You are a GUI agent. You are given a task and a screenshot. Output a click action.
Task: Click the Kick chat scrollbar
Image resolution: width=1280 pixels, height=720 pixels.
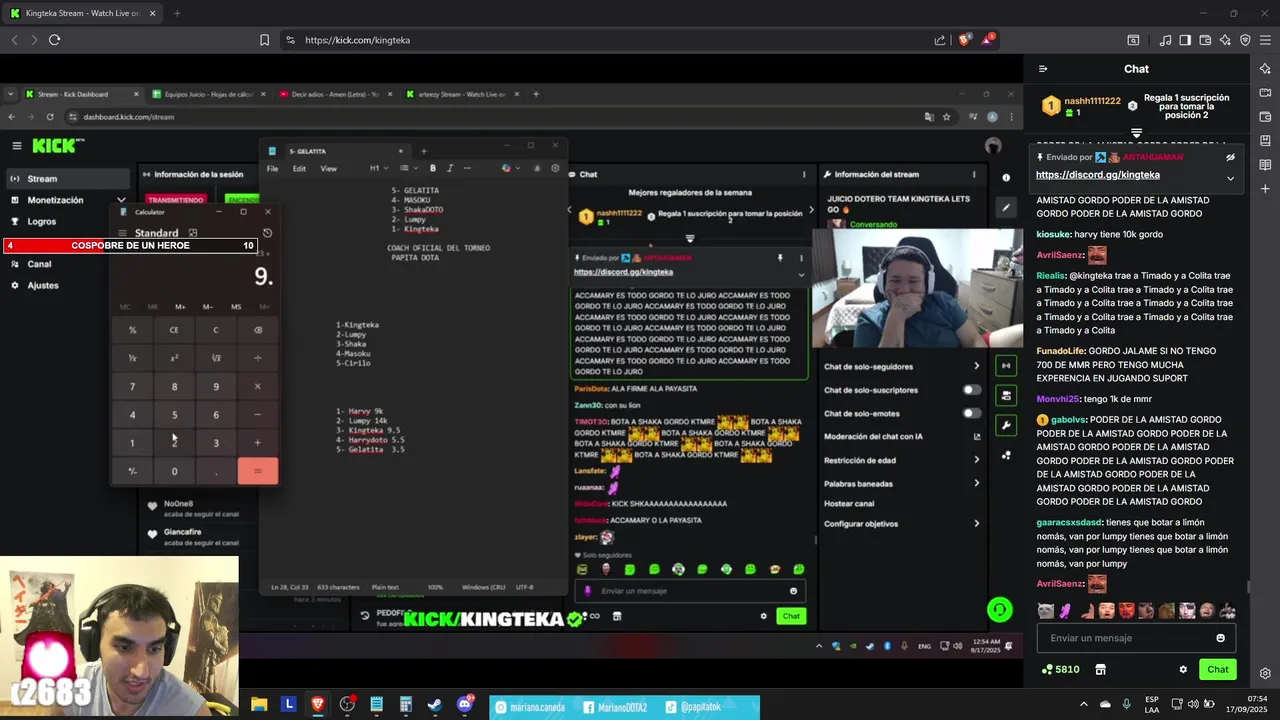(x=1248, y=586)
